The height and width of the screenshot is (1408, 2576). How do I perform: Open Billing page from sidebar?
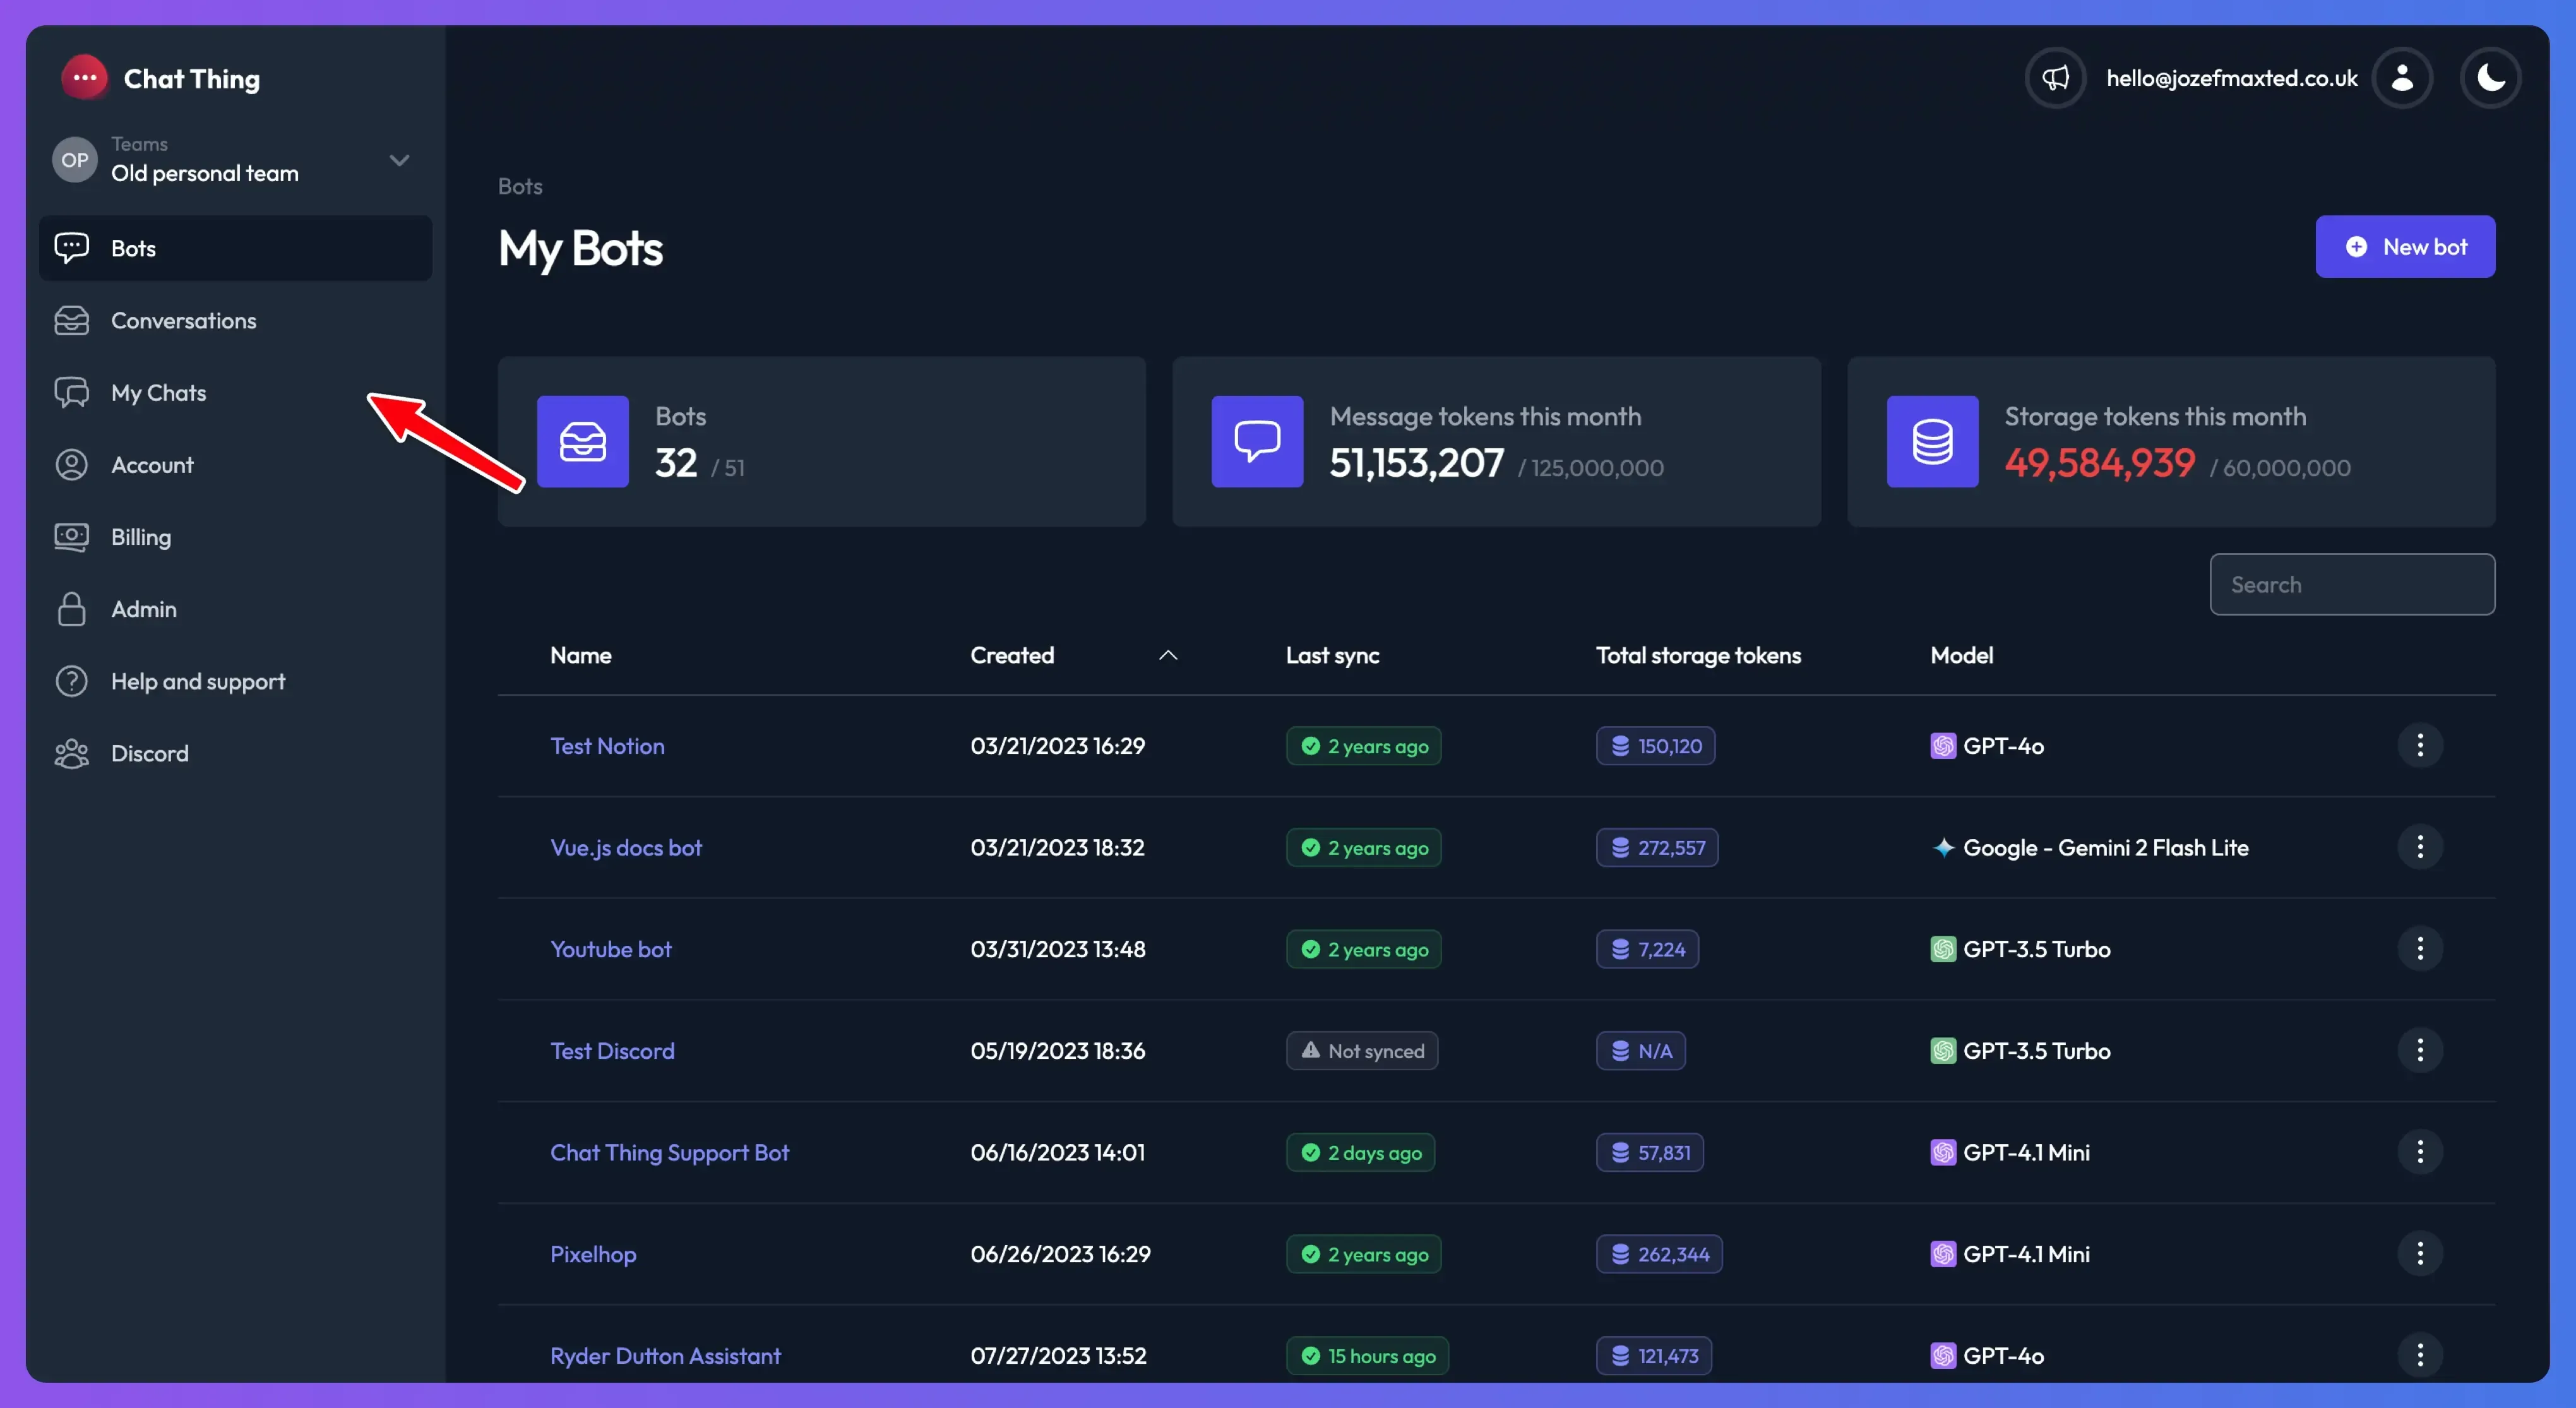point(140,537)
